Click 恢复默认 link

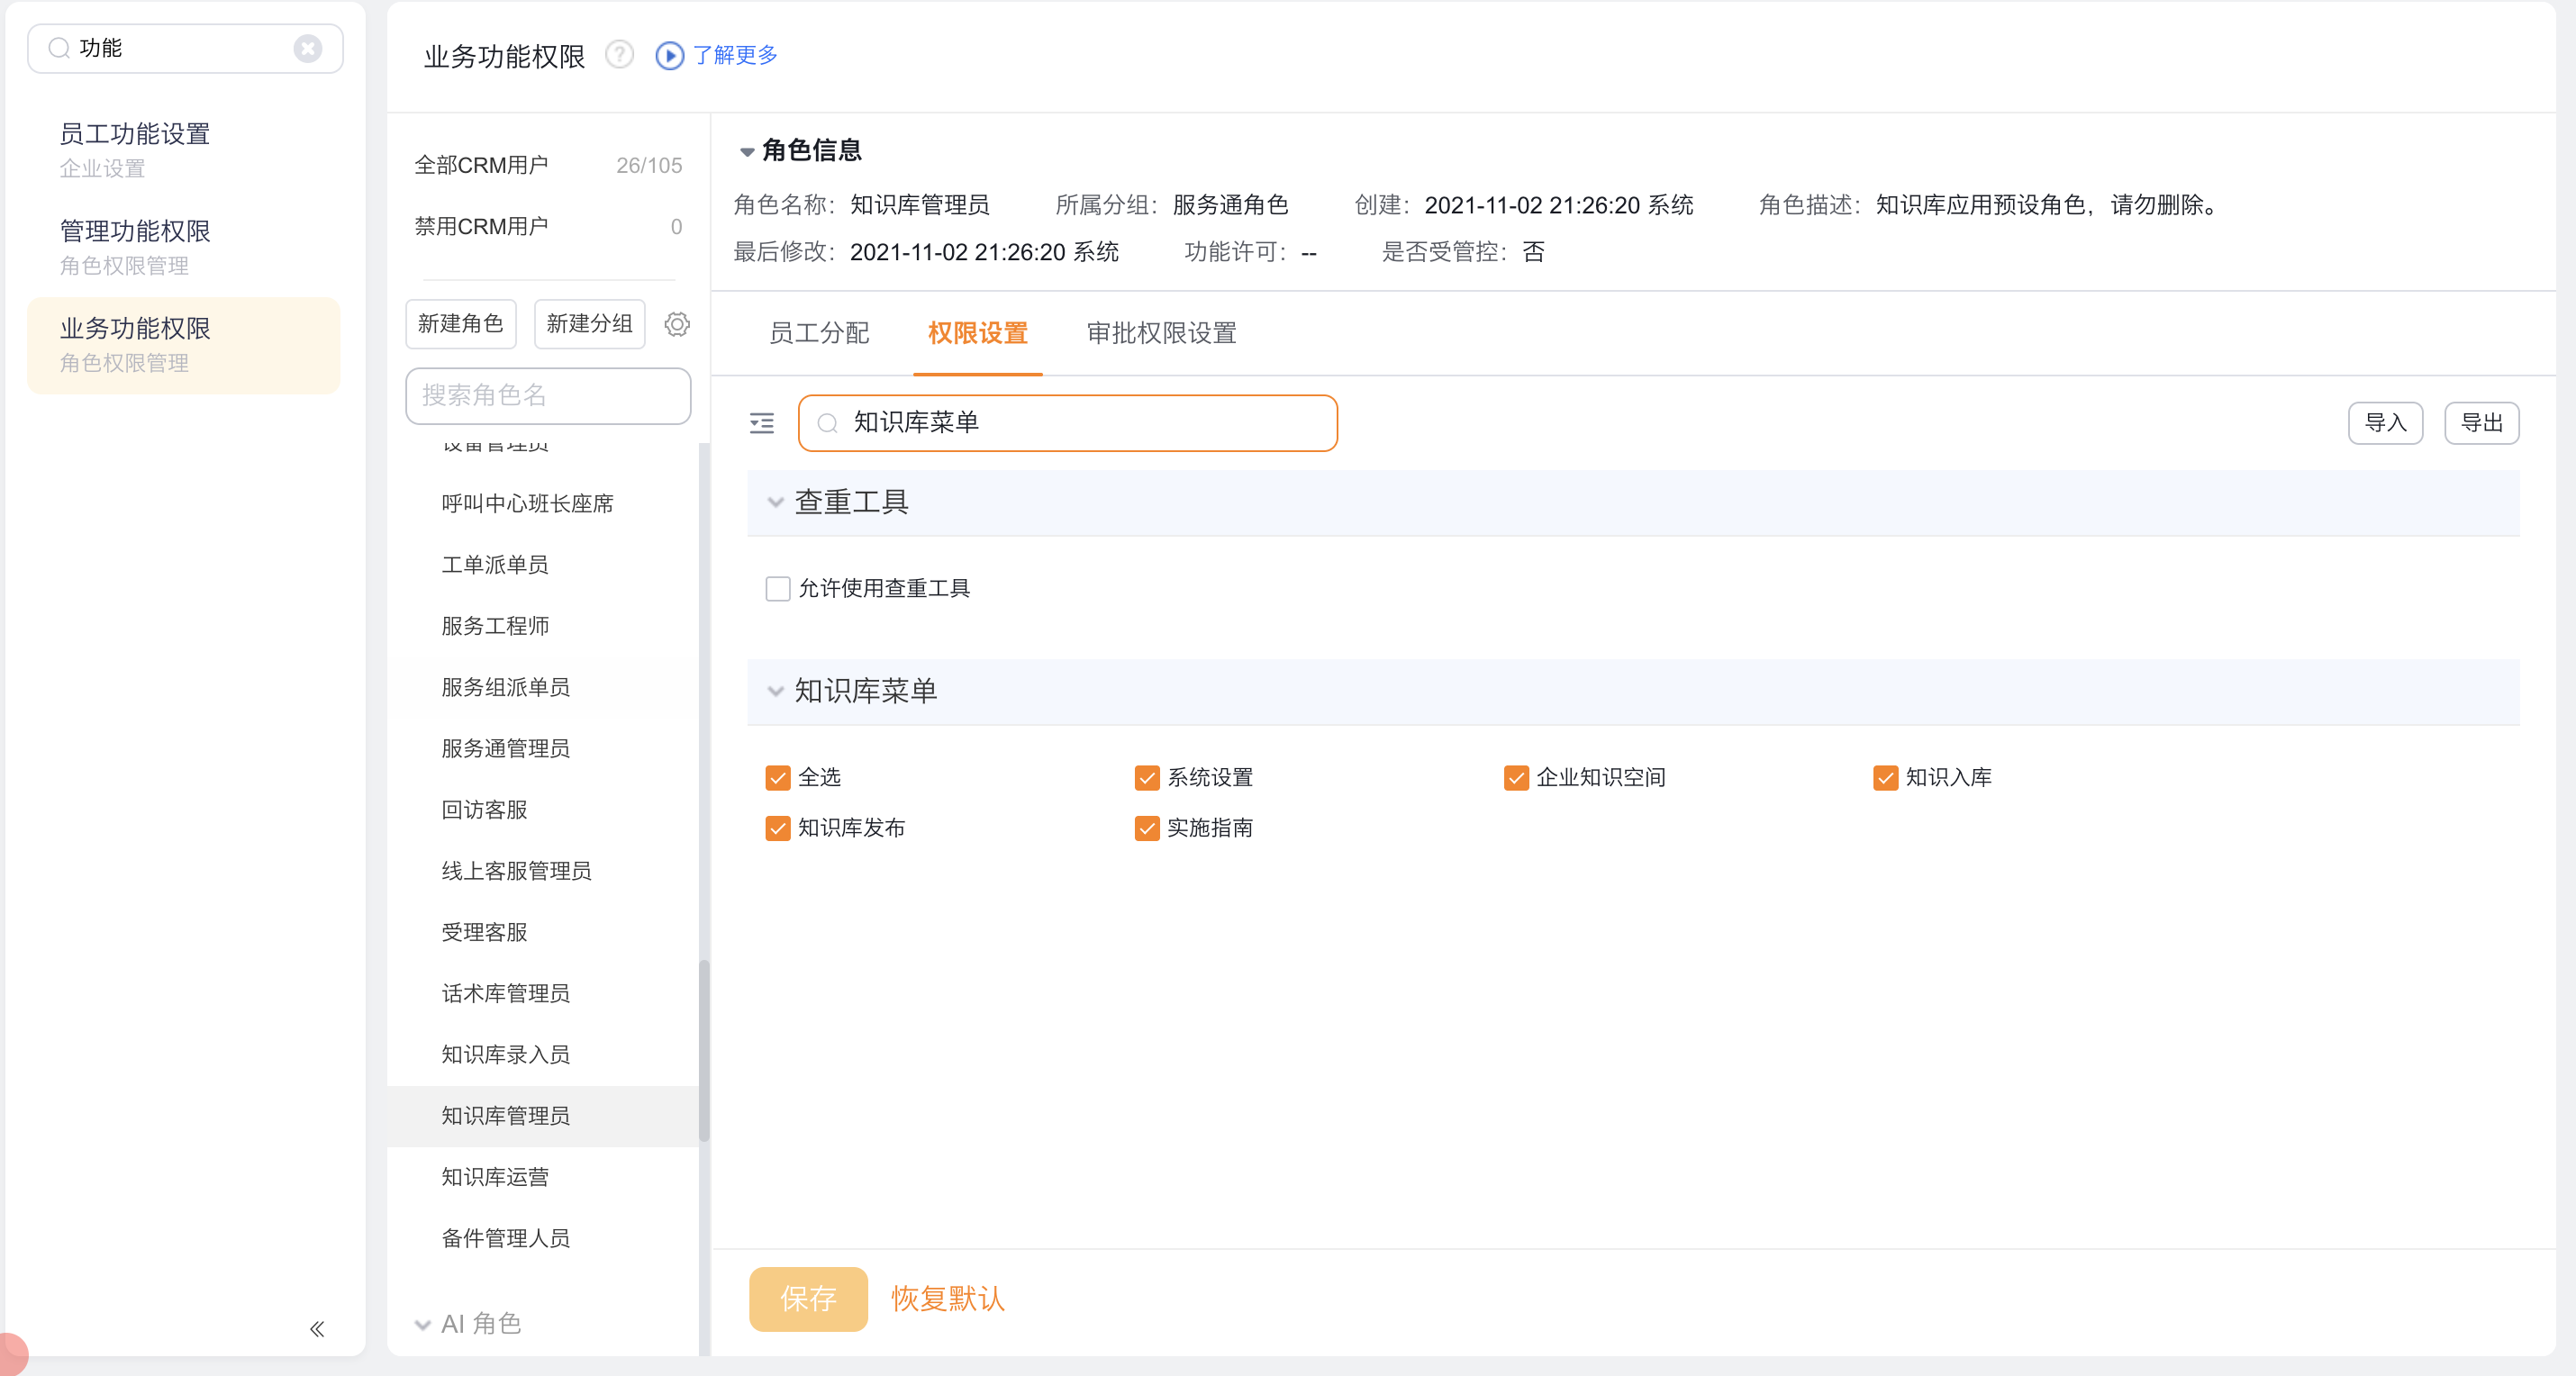pos(947,1298)
